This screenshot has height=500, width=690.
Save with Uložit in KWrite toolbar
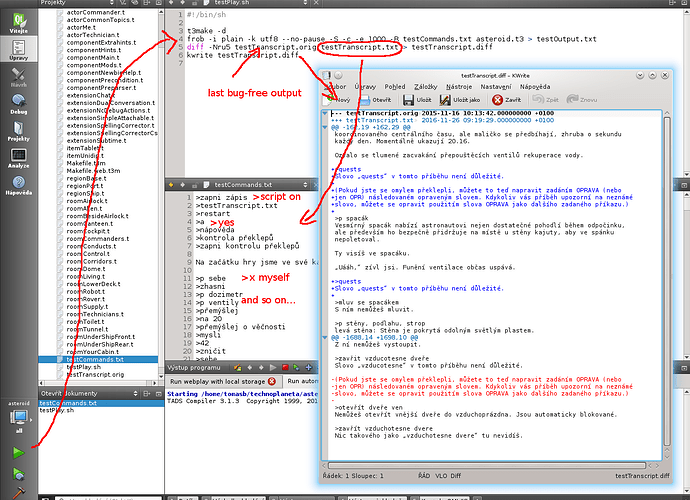pyautogui.click(x=417, y=100)
